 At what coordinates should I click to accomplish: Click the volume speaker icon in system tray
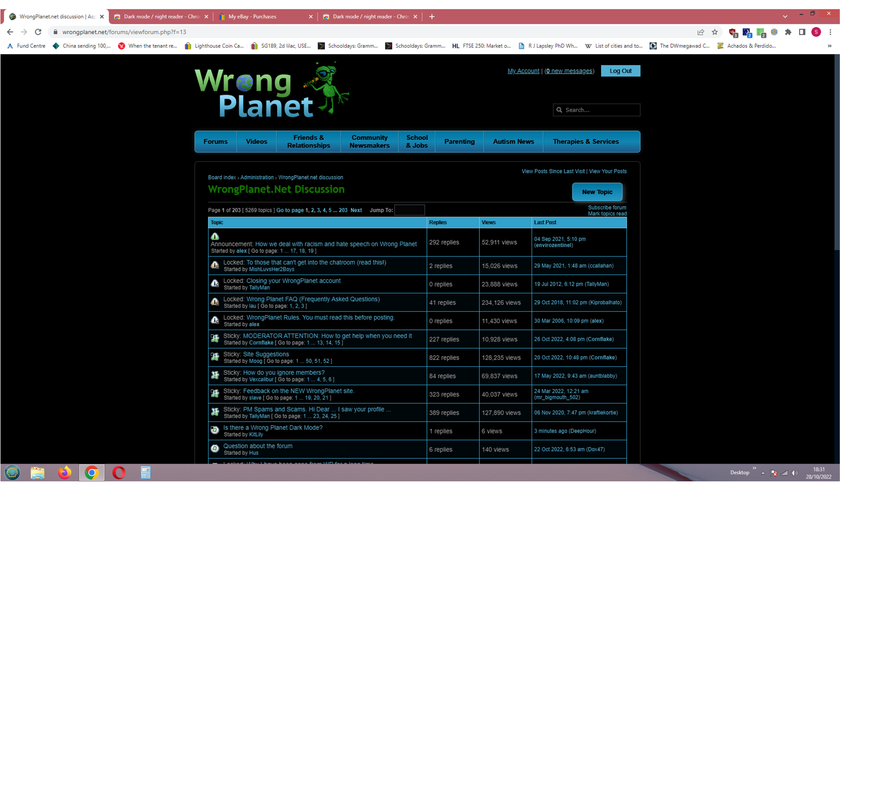794,473
